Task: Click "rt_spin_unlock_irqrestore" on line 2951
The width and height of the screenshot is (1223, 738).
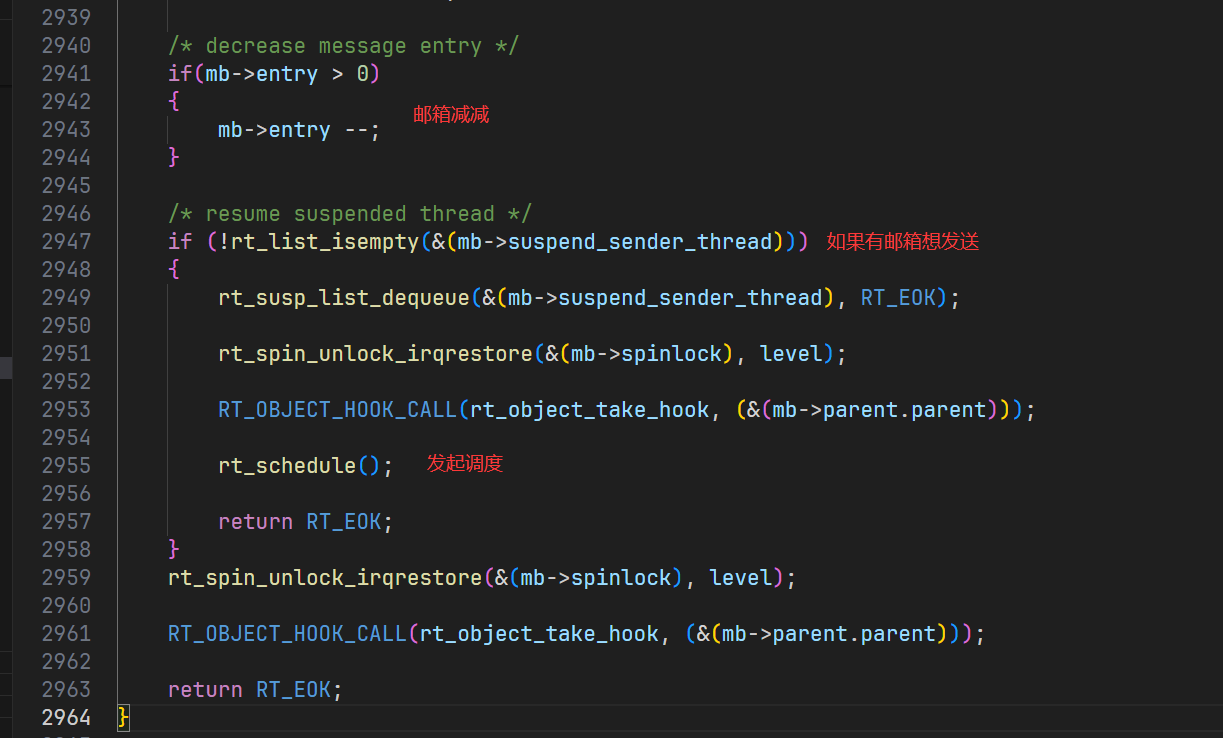Action: (375, 354)
